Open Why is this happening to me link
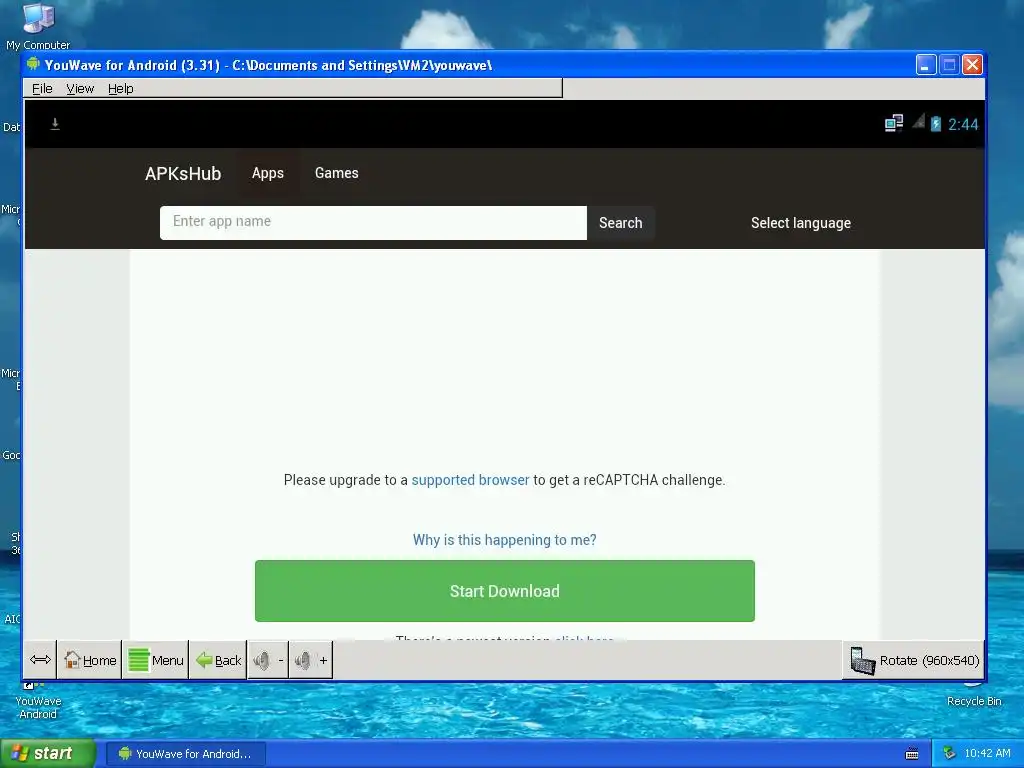The height and width of the screenshot is (768, 1024). coord(504,540)
